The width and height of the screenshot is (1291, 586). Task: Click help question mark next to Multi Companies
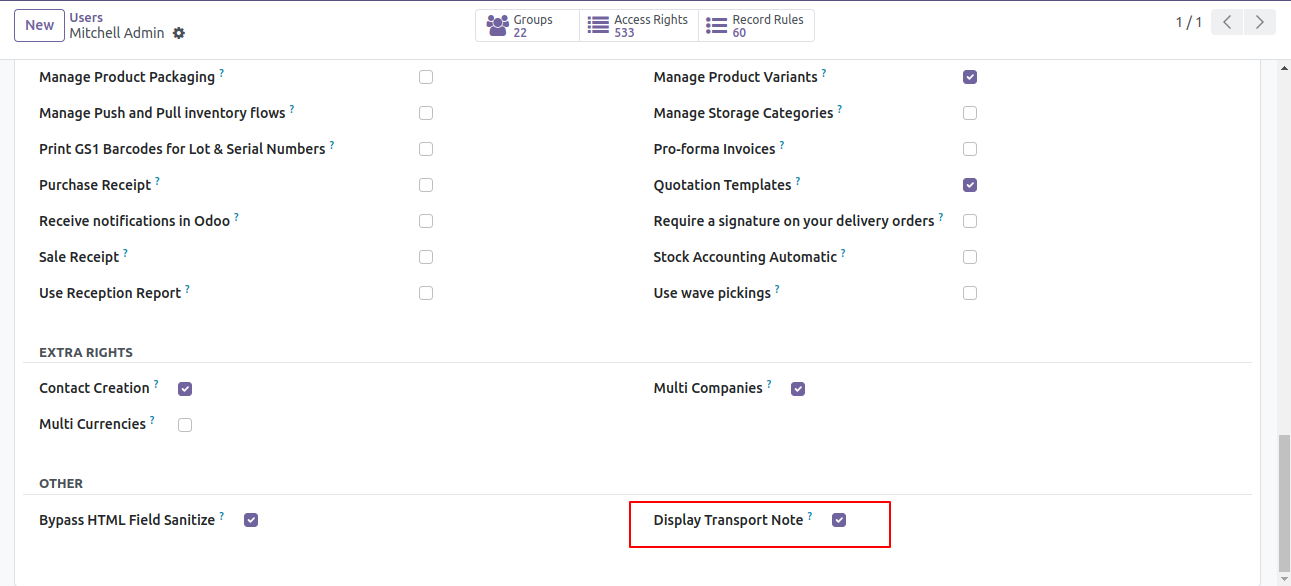pyautogui.click(x=769, y=384)
